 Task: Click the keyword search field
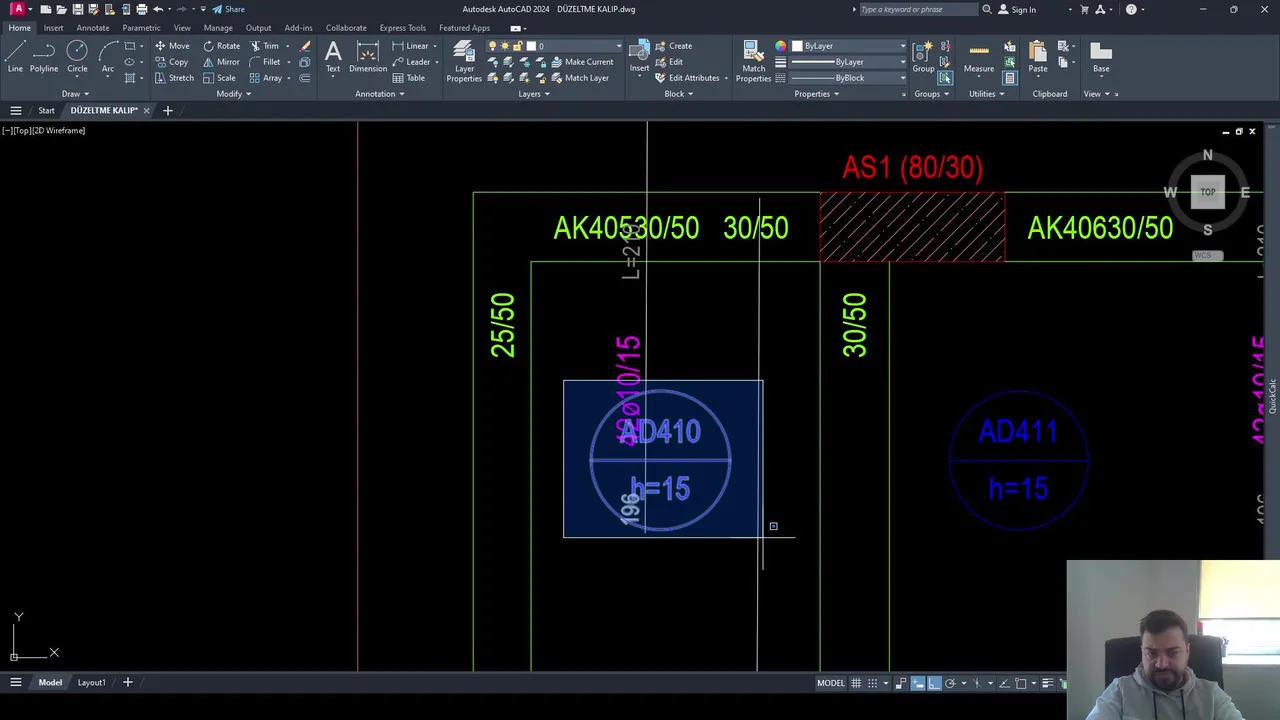click(x=918, y=9)
